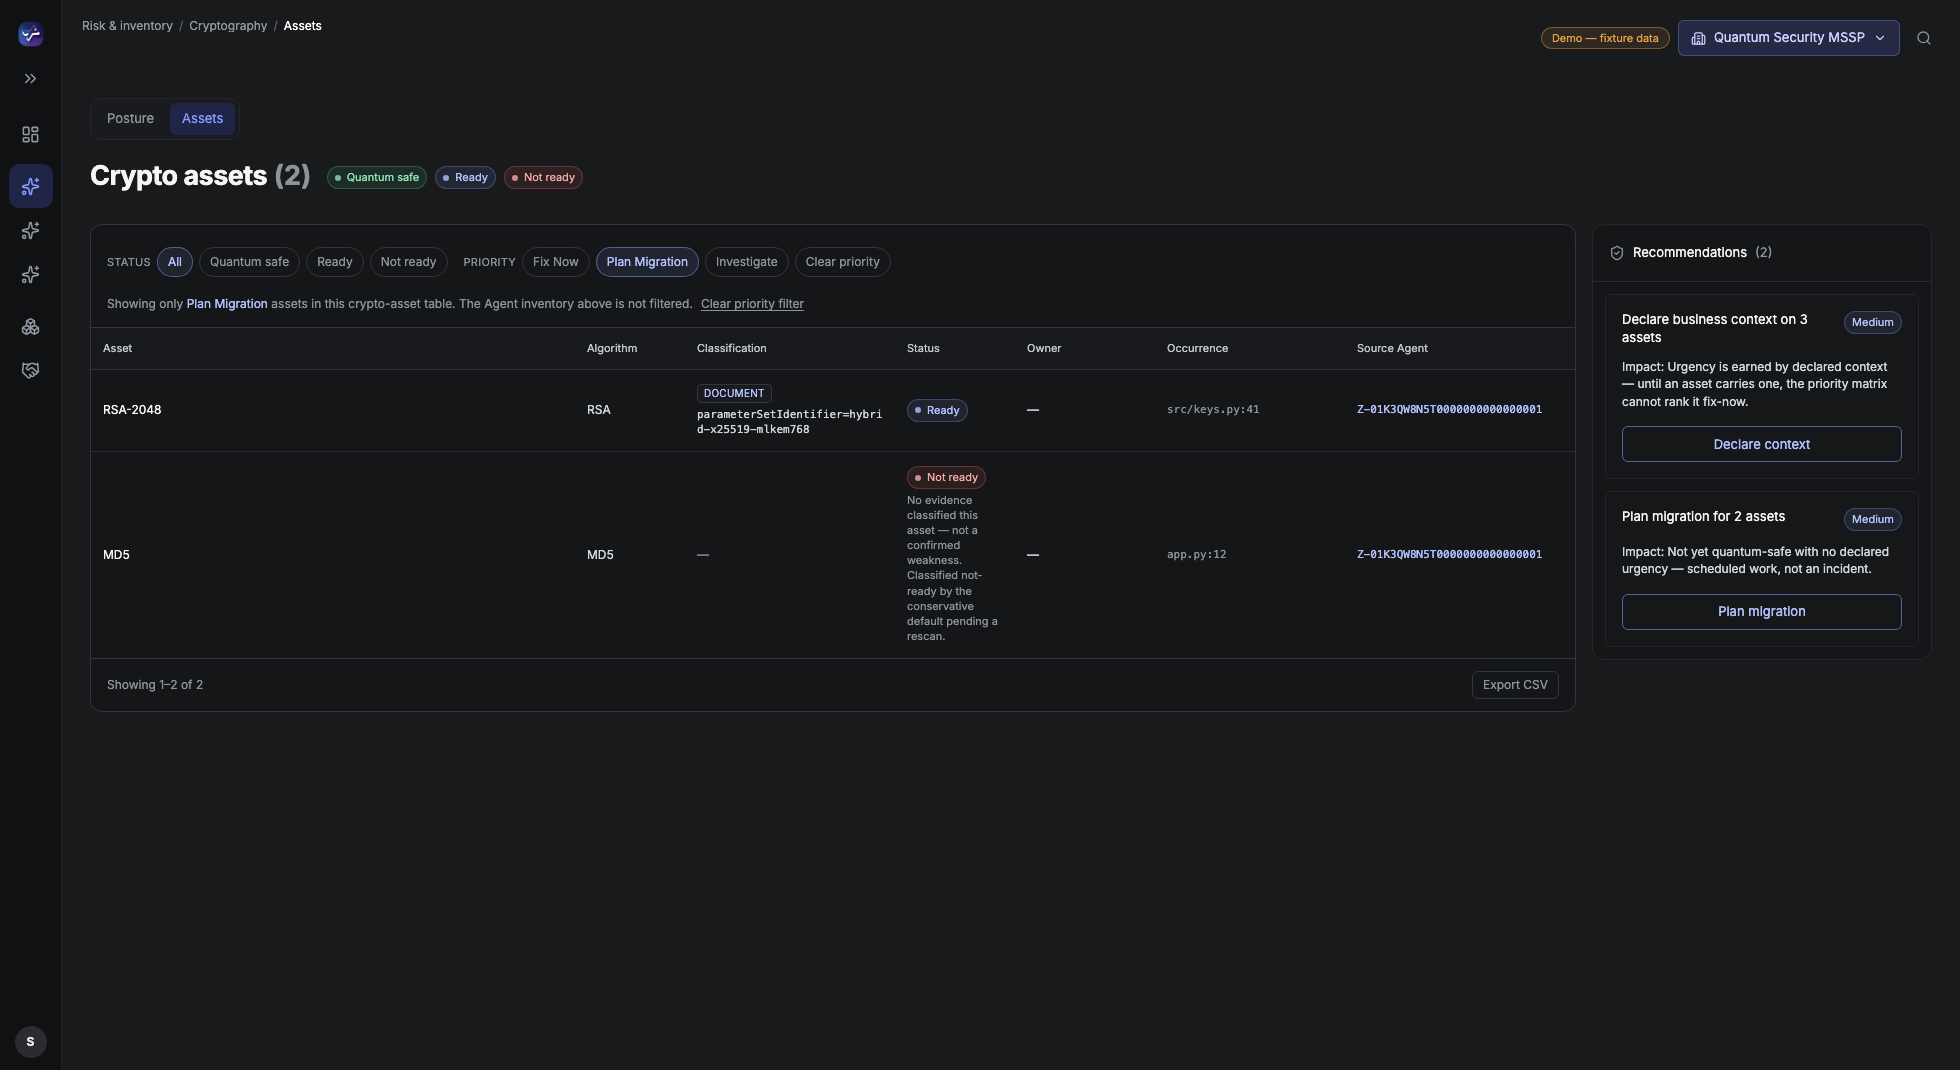Screen dimensions: 1960x1070
Task: Click the Classification column header
Action: tap(732, 349)
